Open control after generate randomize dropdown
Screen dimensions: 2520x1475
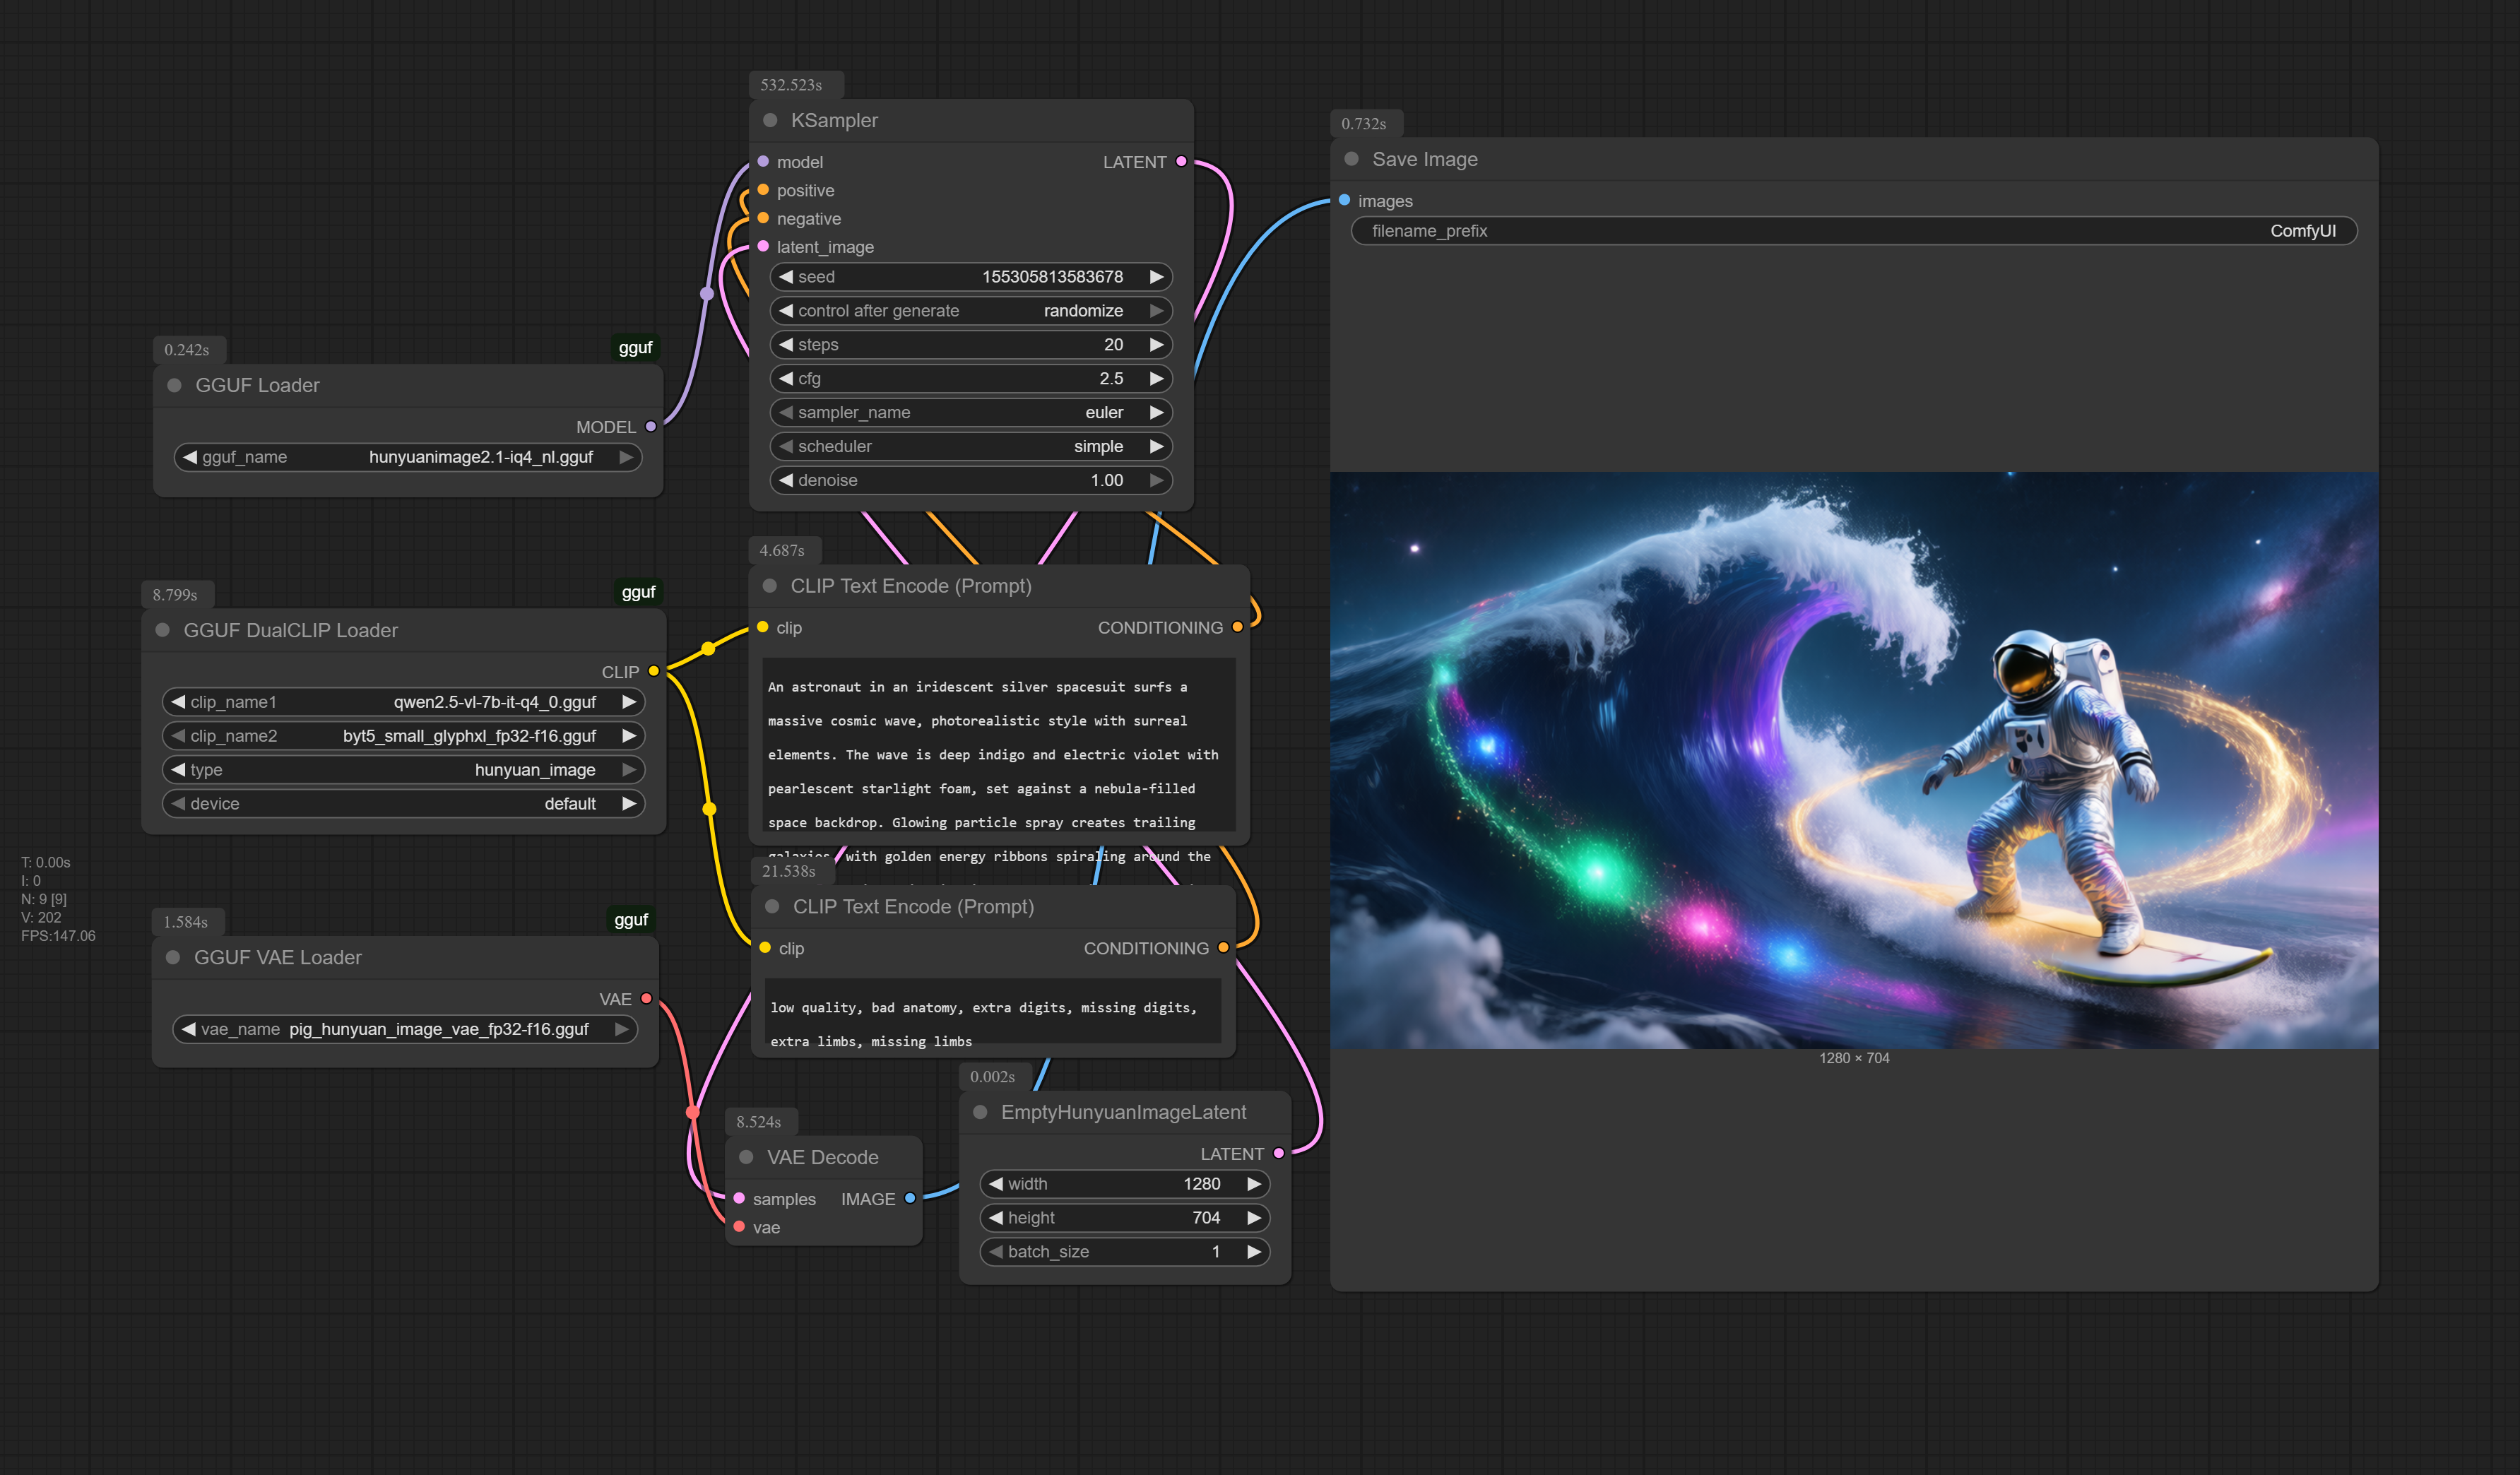(970, 311)
